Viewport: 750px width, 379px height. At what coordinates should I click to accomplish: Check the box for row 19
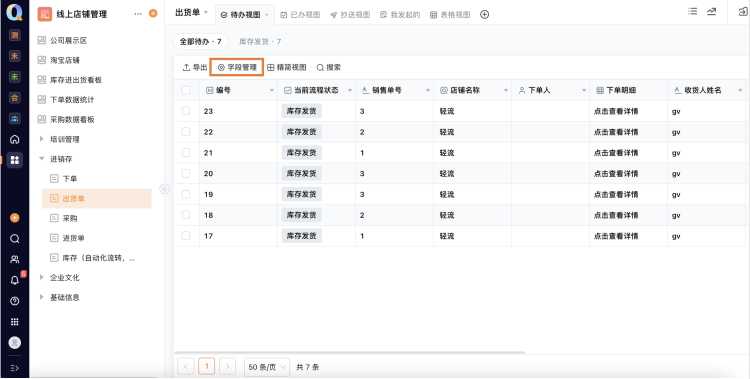(x=186, y=194)
